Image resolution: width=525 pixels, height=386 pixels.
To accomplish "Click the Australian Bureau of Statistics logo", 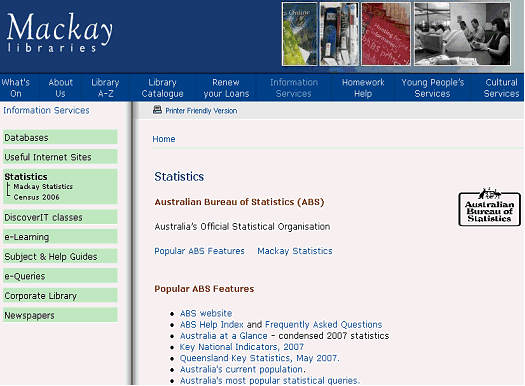I will click(x=489, y=207).
